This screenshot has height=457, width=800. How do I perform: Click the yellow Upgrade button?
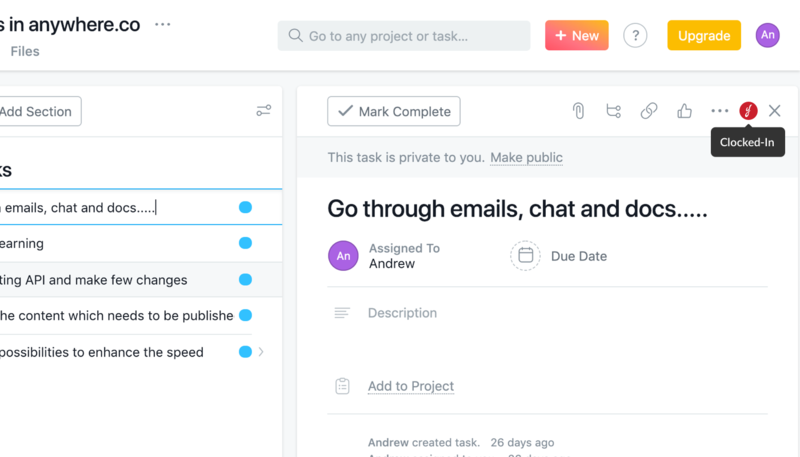point(704,35)
